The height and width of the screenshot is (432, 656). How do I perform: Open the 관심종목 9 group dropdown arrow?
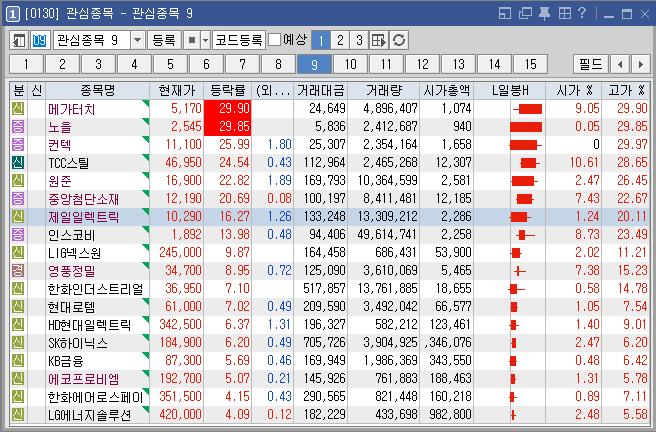pos(137,41)
